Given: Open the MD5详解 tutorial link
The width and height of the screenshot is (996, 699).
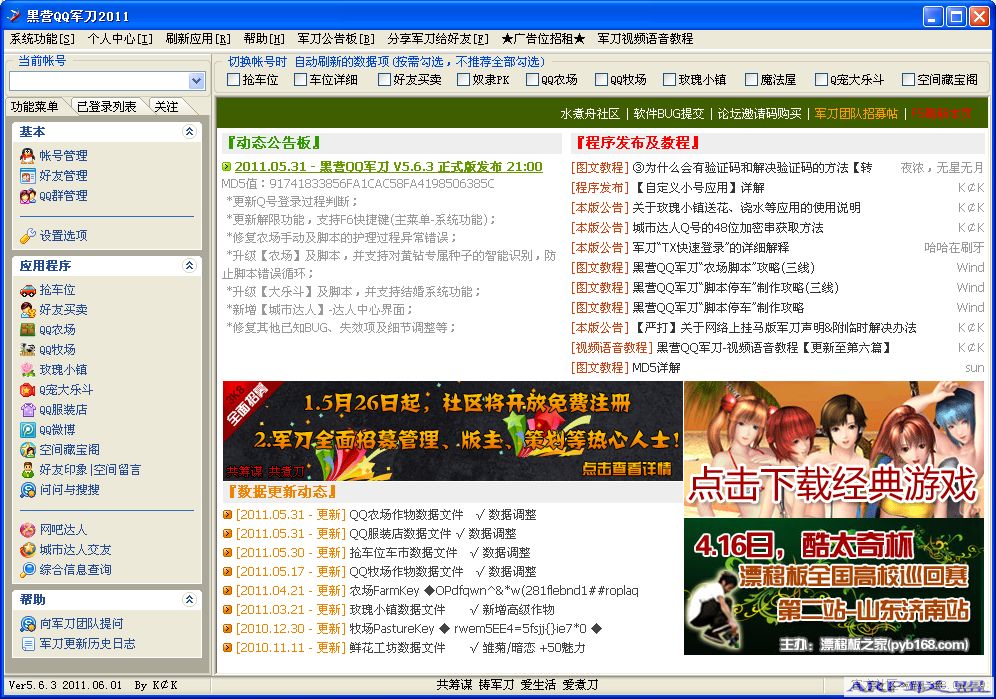Looking at the screenshot, I should [656, 368].
